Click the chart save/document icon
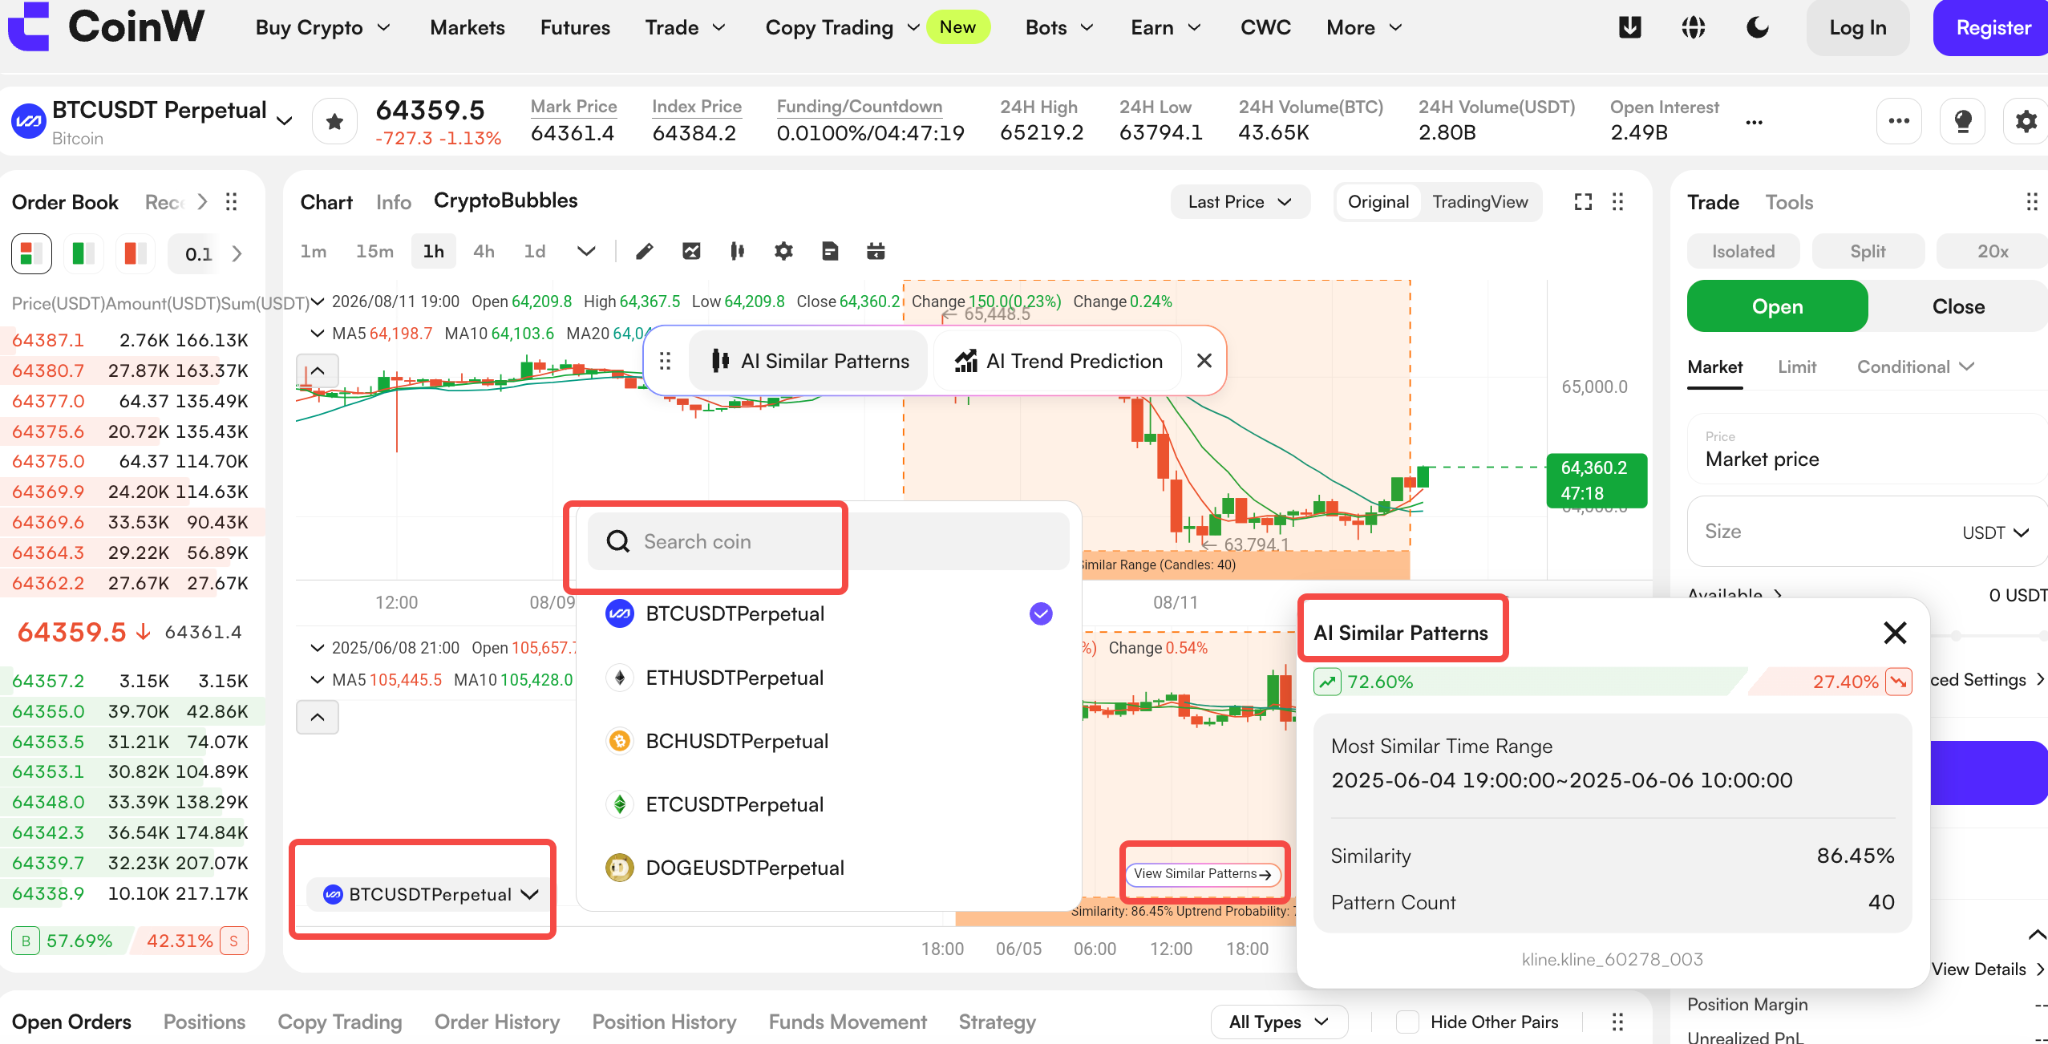2048x1044 pixels. (x=830, y=251)
